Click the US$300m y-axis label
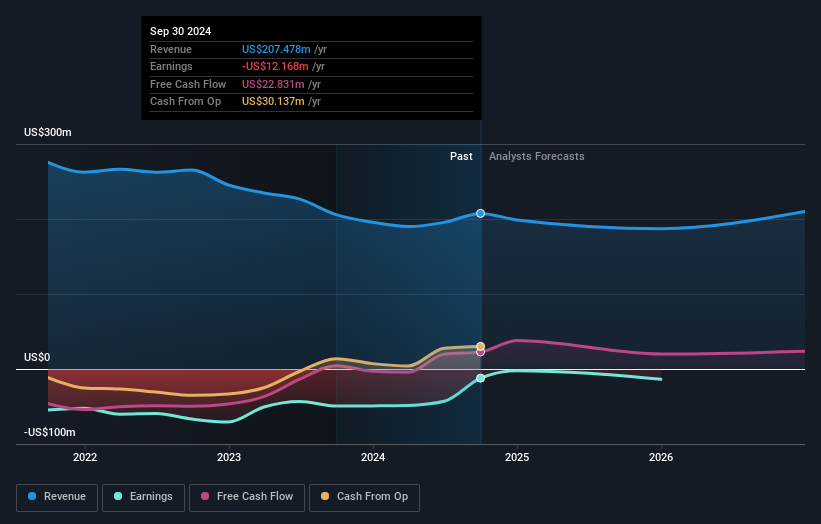Screen dimensions: 821x524 tap(48, 132)
